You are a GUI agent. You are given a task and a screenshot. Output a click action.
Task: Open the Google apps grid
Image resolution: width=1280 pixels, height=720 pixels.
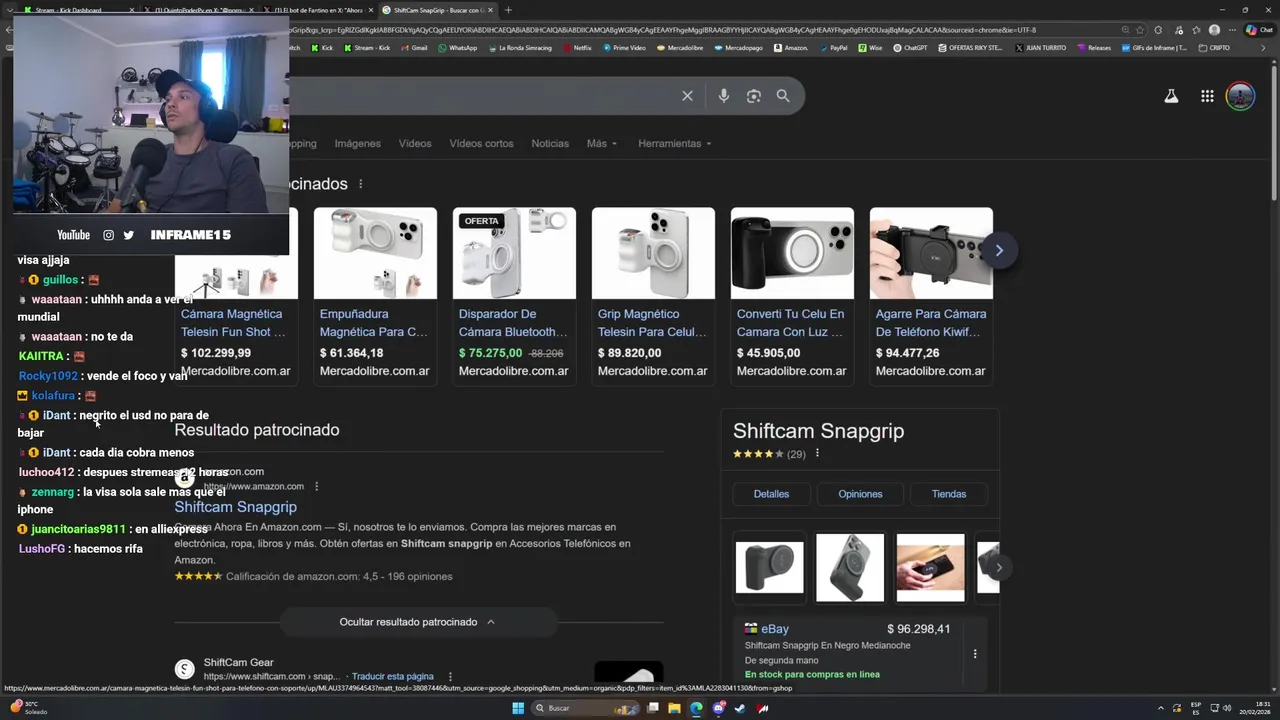tap(1207, 96)
